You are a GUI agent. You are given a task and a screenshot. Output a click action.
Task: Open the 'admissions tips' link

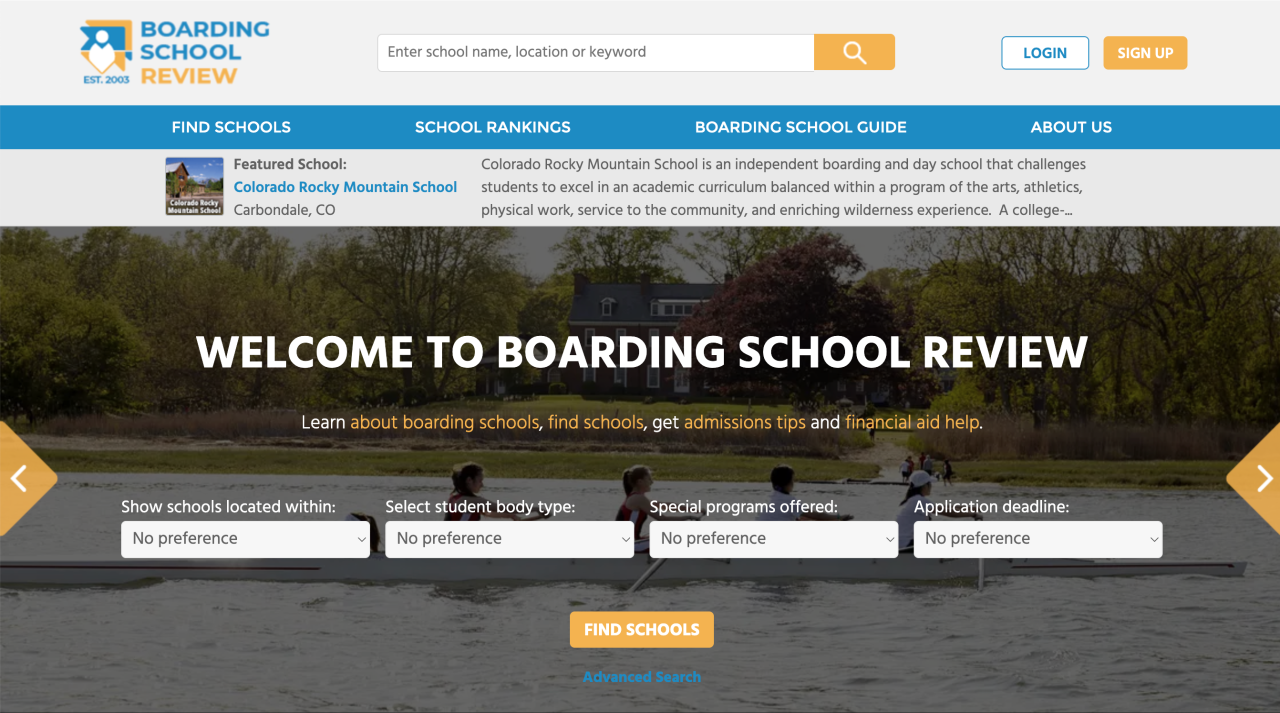[744, 422]
